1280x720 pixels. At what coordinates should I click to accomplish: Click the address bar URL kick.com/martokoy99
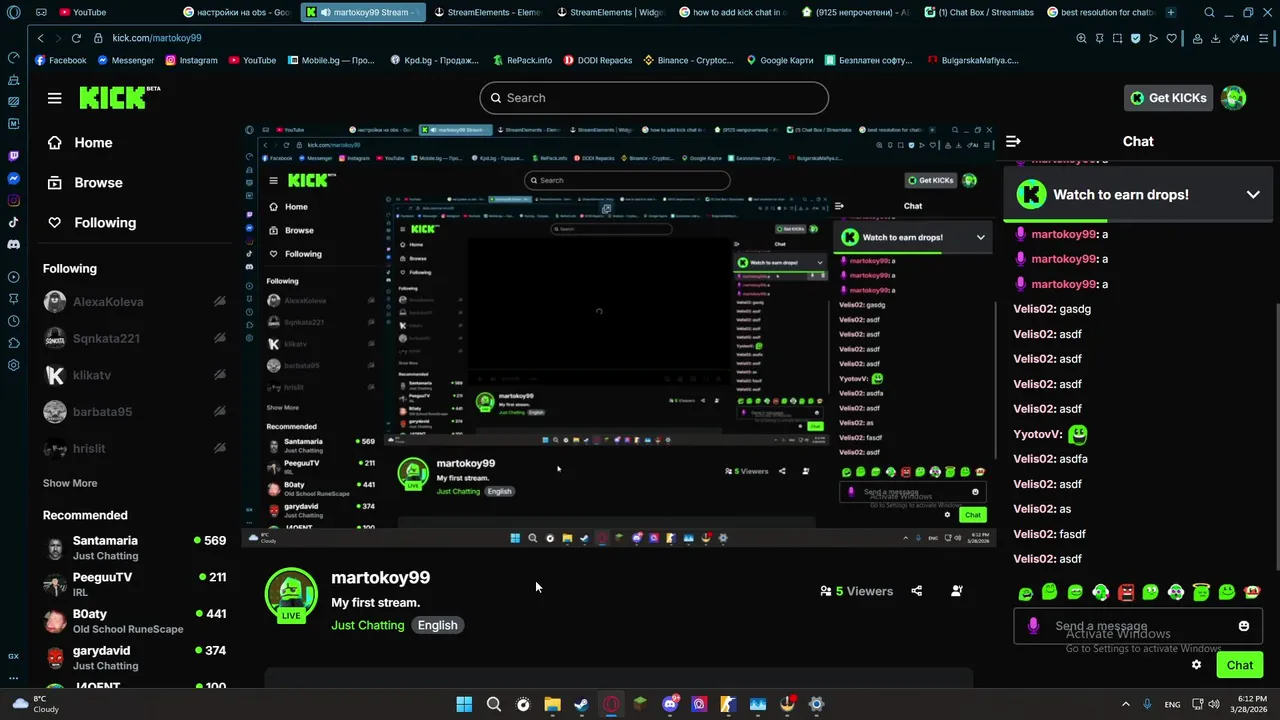157,38
